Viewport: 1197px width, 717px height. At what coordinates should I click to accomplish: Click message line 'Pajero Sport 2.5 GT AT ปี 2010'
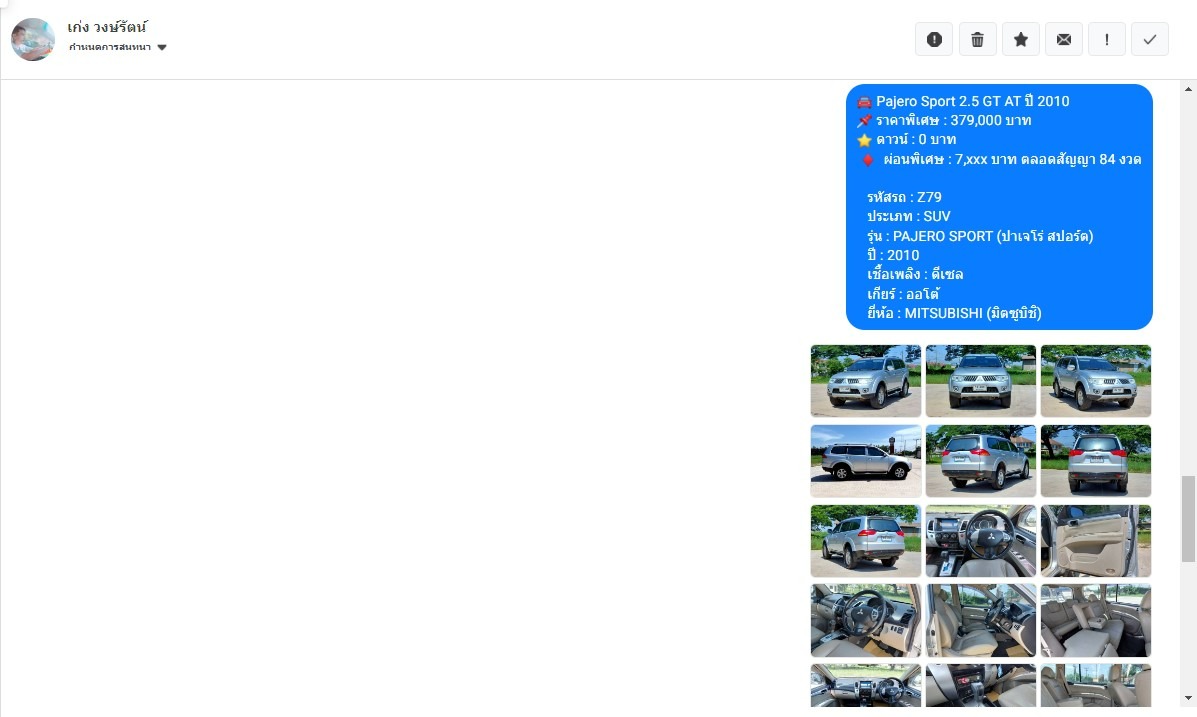tap(972, 101)
